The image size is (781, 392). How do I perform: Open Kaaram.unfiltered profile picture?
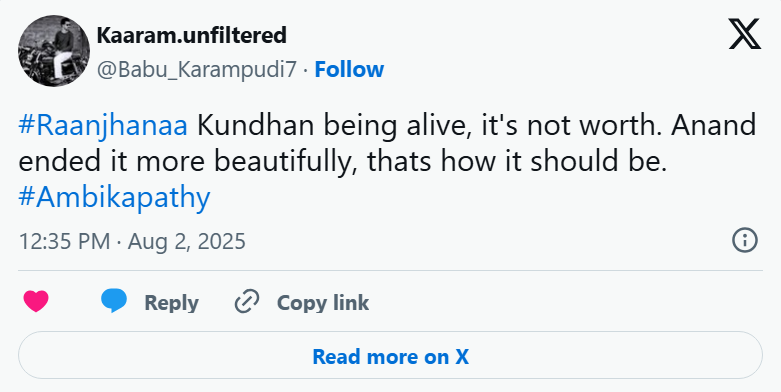[54, 51]
